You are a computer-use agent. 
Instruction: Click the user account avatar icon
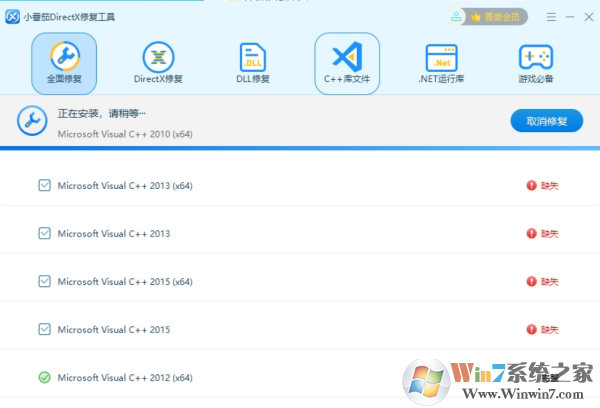coord(456,17)
